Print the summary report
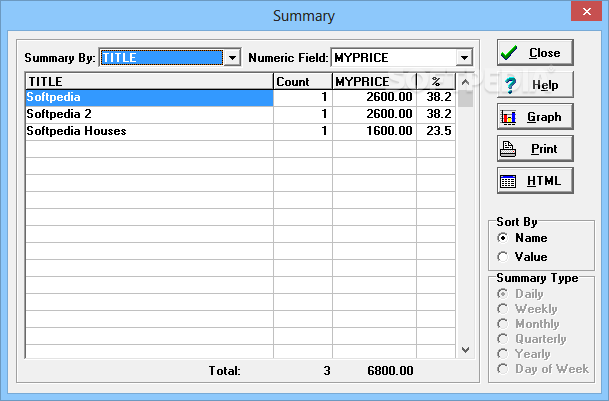The width and height of the screenshot is (609, 401). click(535, 148)
